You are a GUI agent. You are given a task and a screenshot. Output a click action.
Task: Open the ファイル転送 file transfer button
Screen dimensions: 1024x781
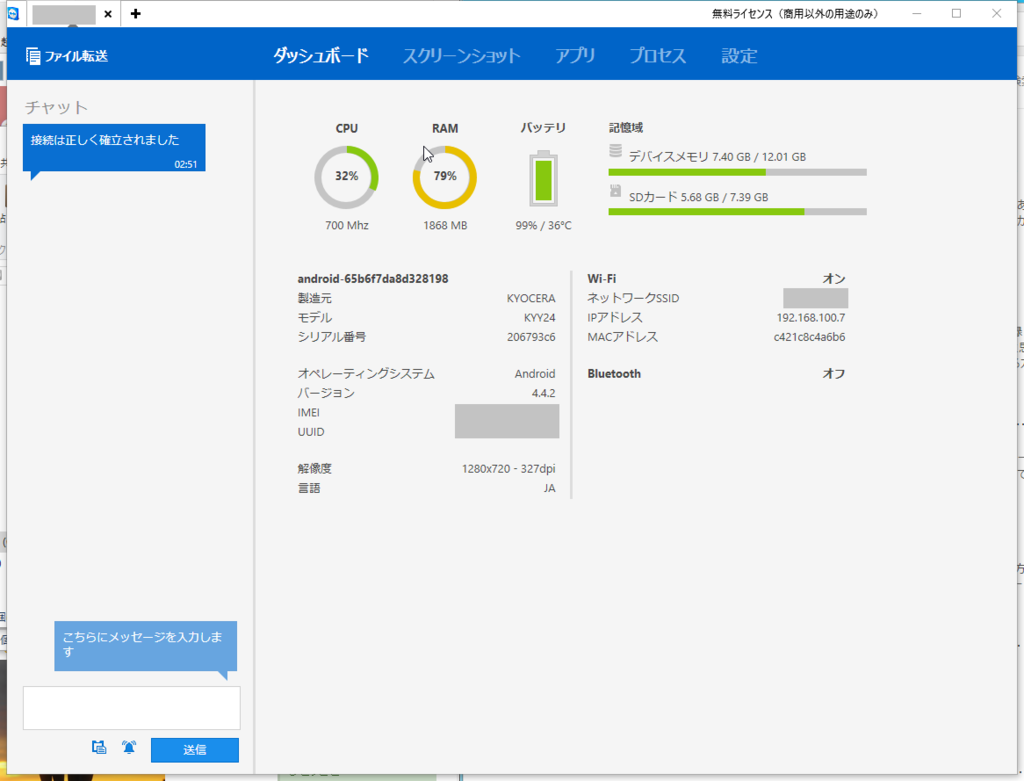(x=67, y=56)
